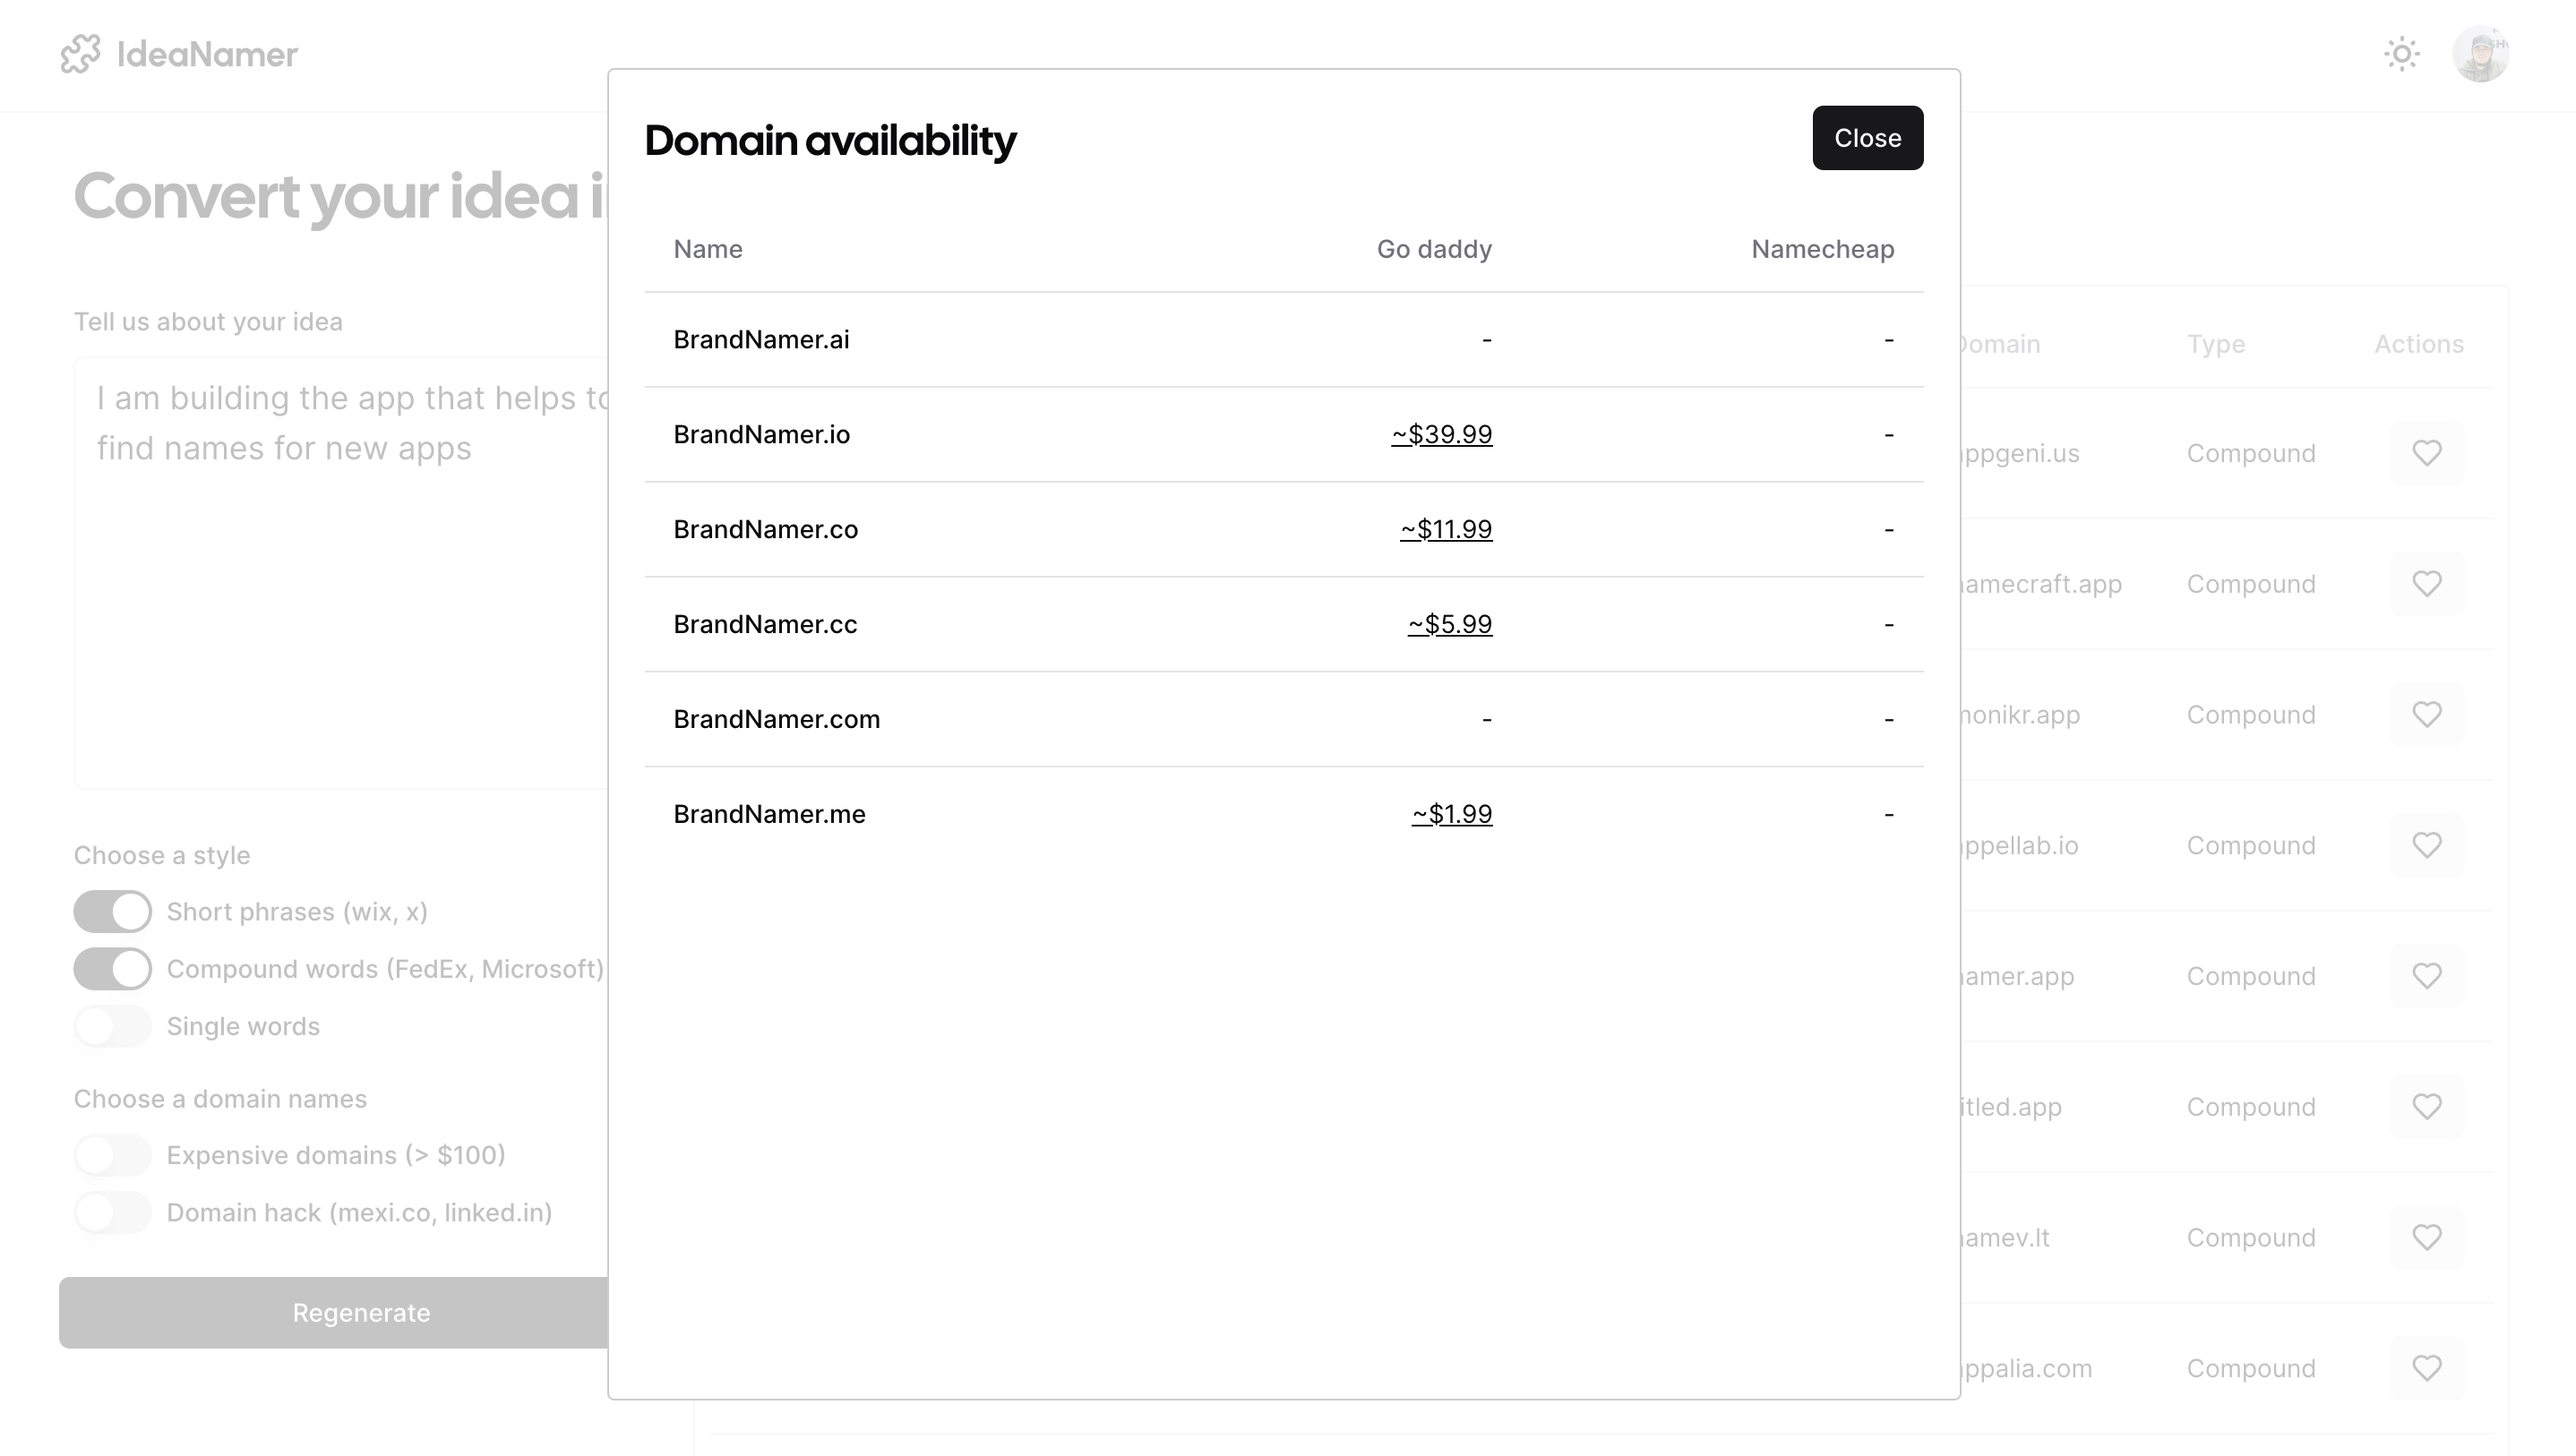Click the IdeaNamer puzzle logo icon

pos(80,54)
